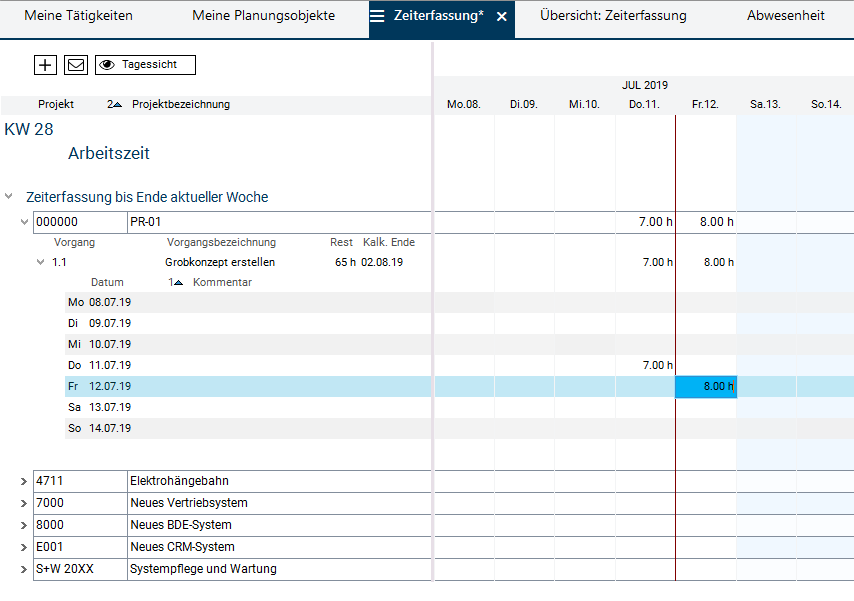Click Neues Vertriebsystem project name

pyautogui.click(x=188, y=503)
